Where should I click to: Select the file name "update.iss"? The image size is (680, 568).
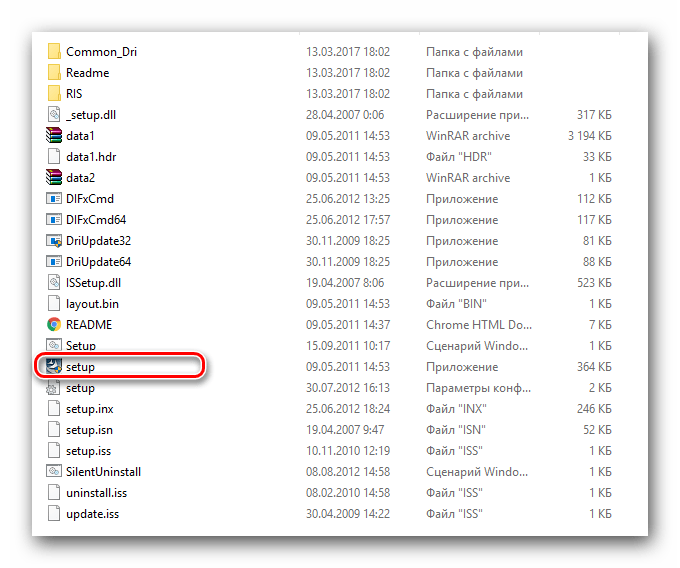tap(92, 514)
